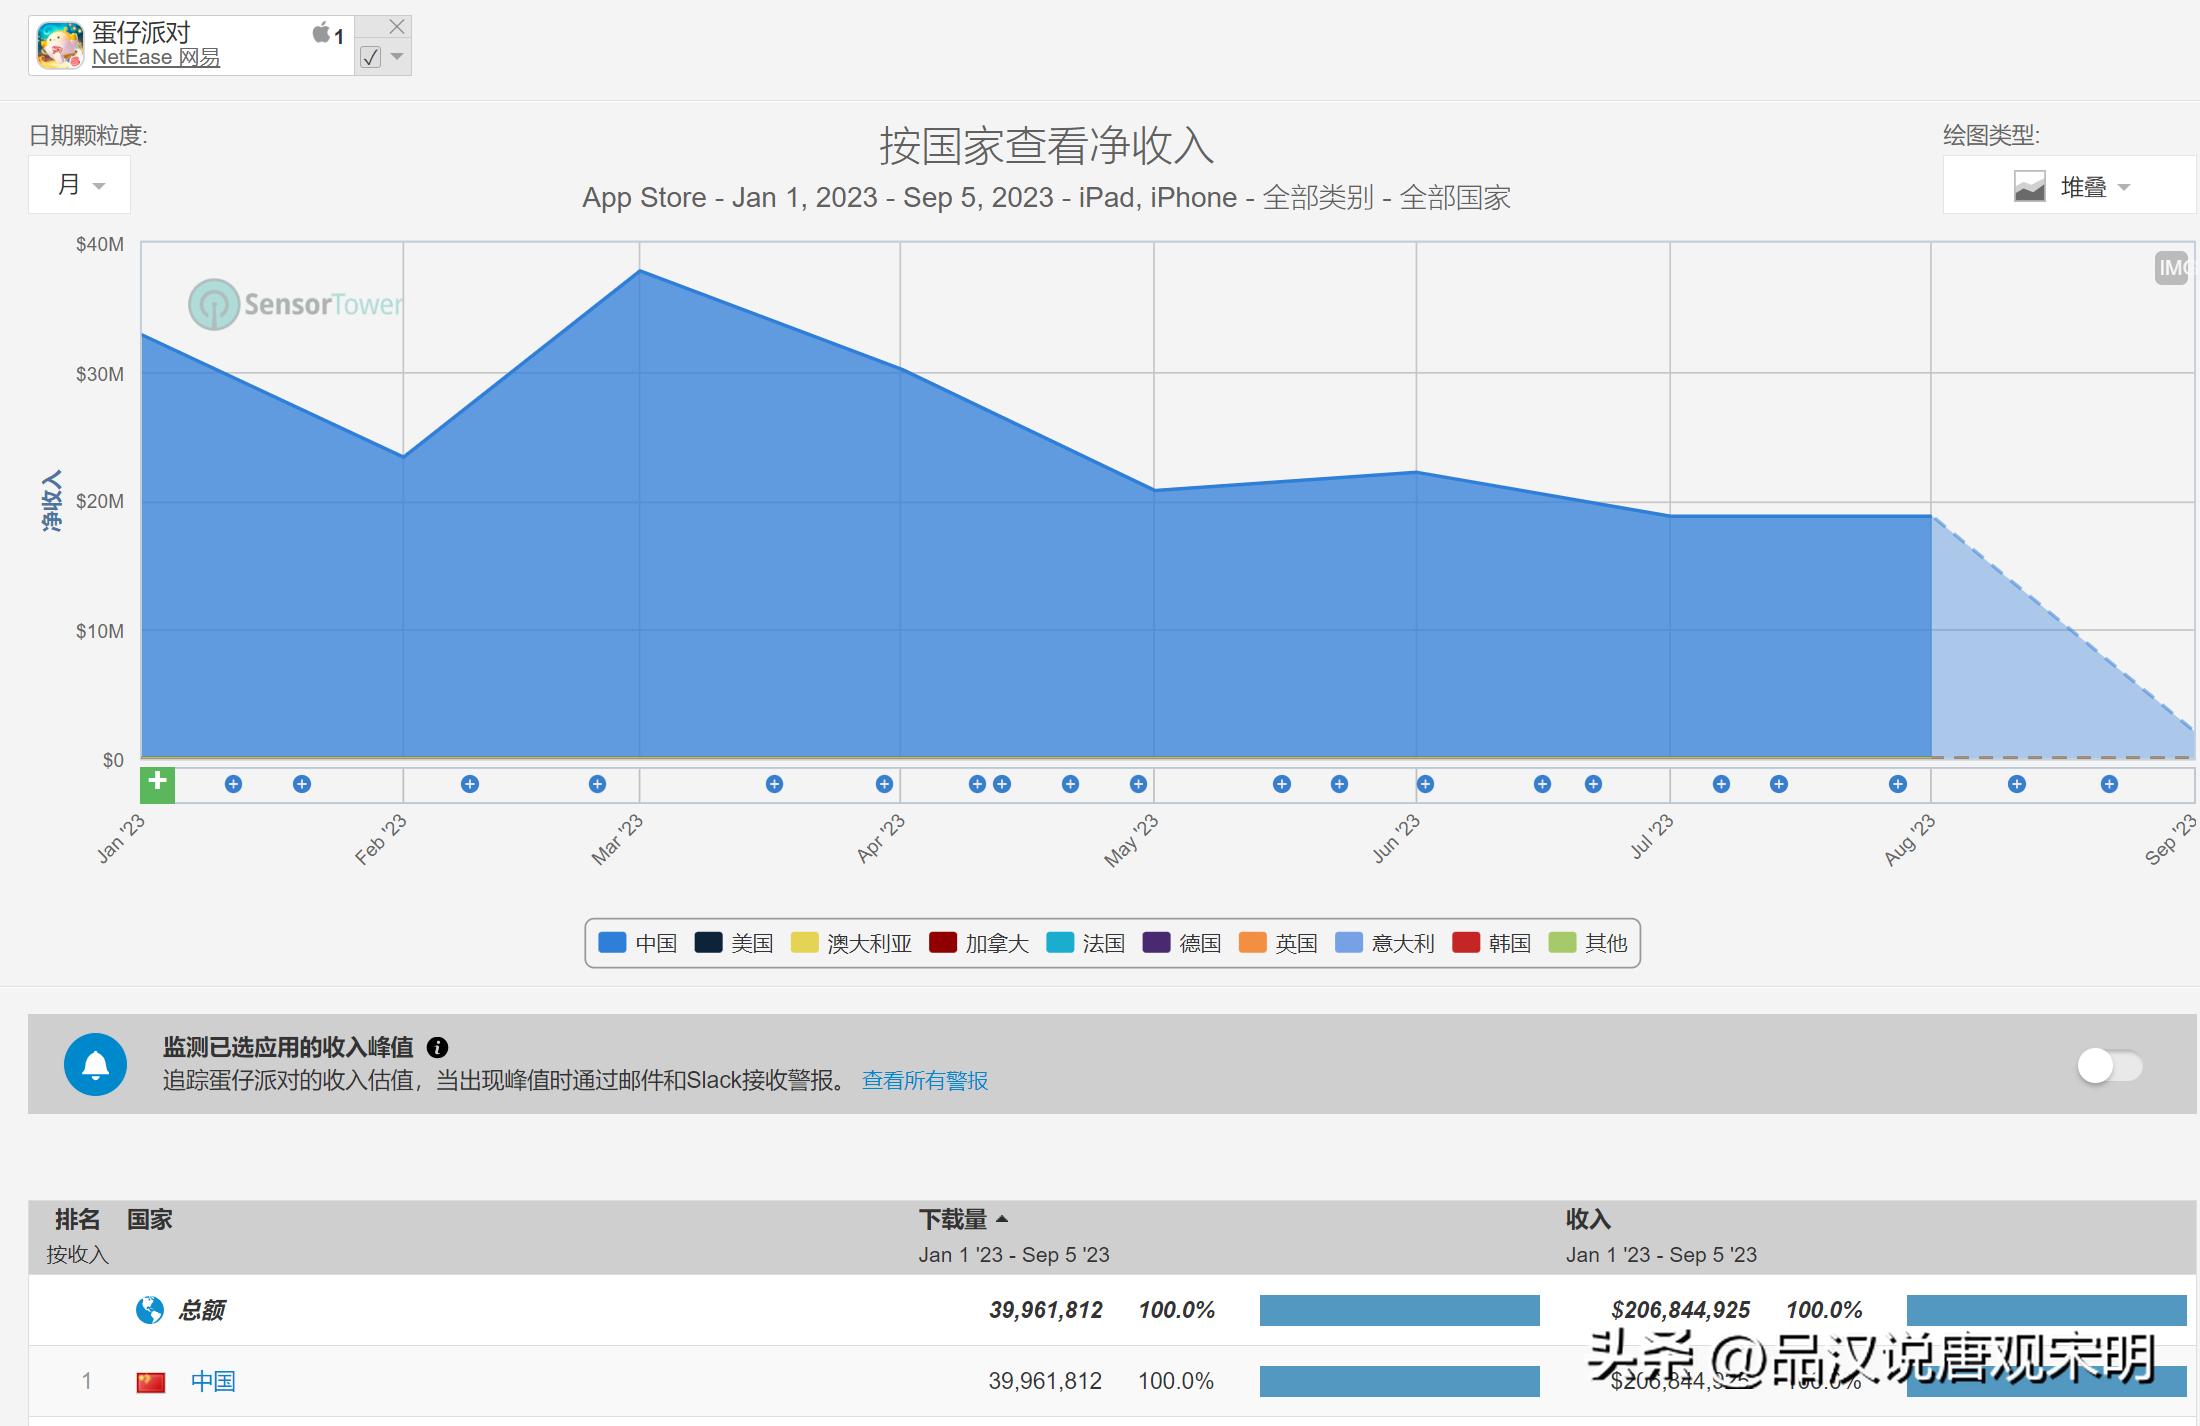This screenshot has width=2200, height=1426.
Task: Open the 日期颗粒度 月 dropdown
Action: (78, 184)
